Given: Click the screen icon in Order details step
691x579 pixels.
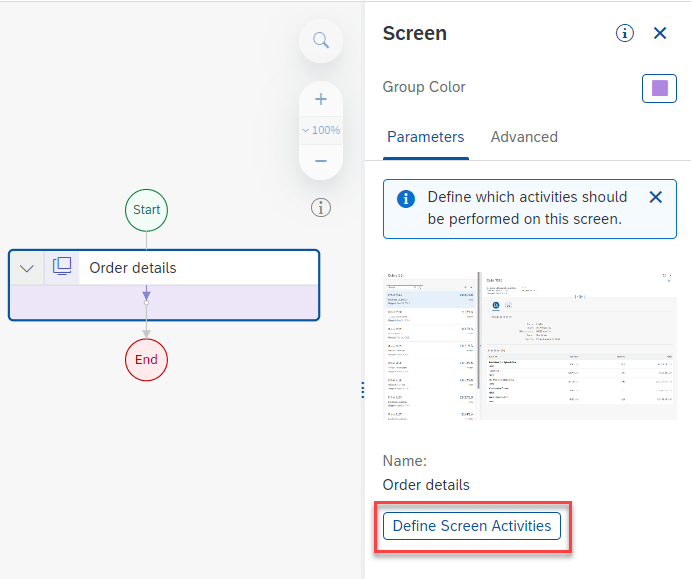Looking at the screenshot, I should [62, 267].
